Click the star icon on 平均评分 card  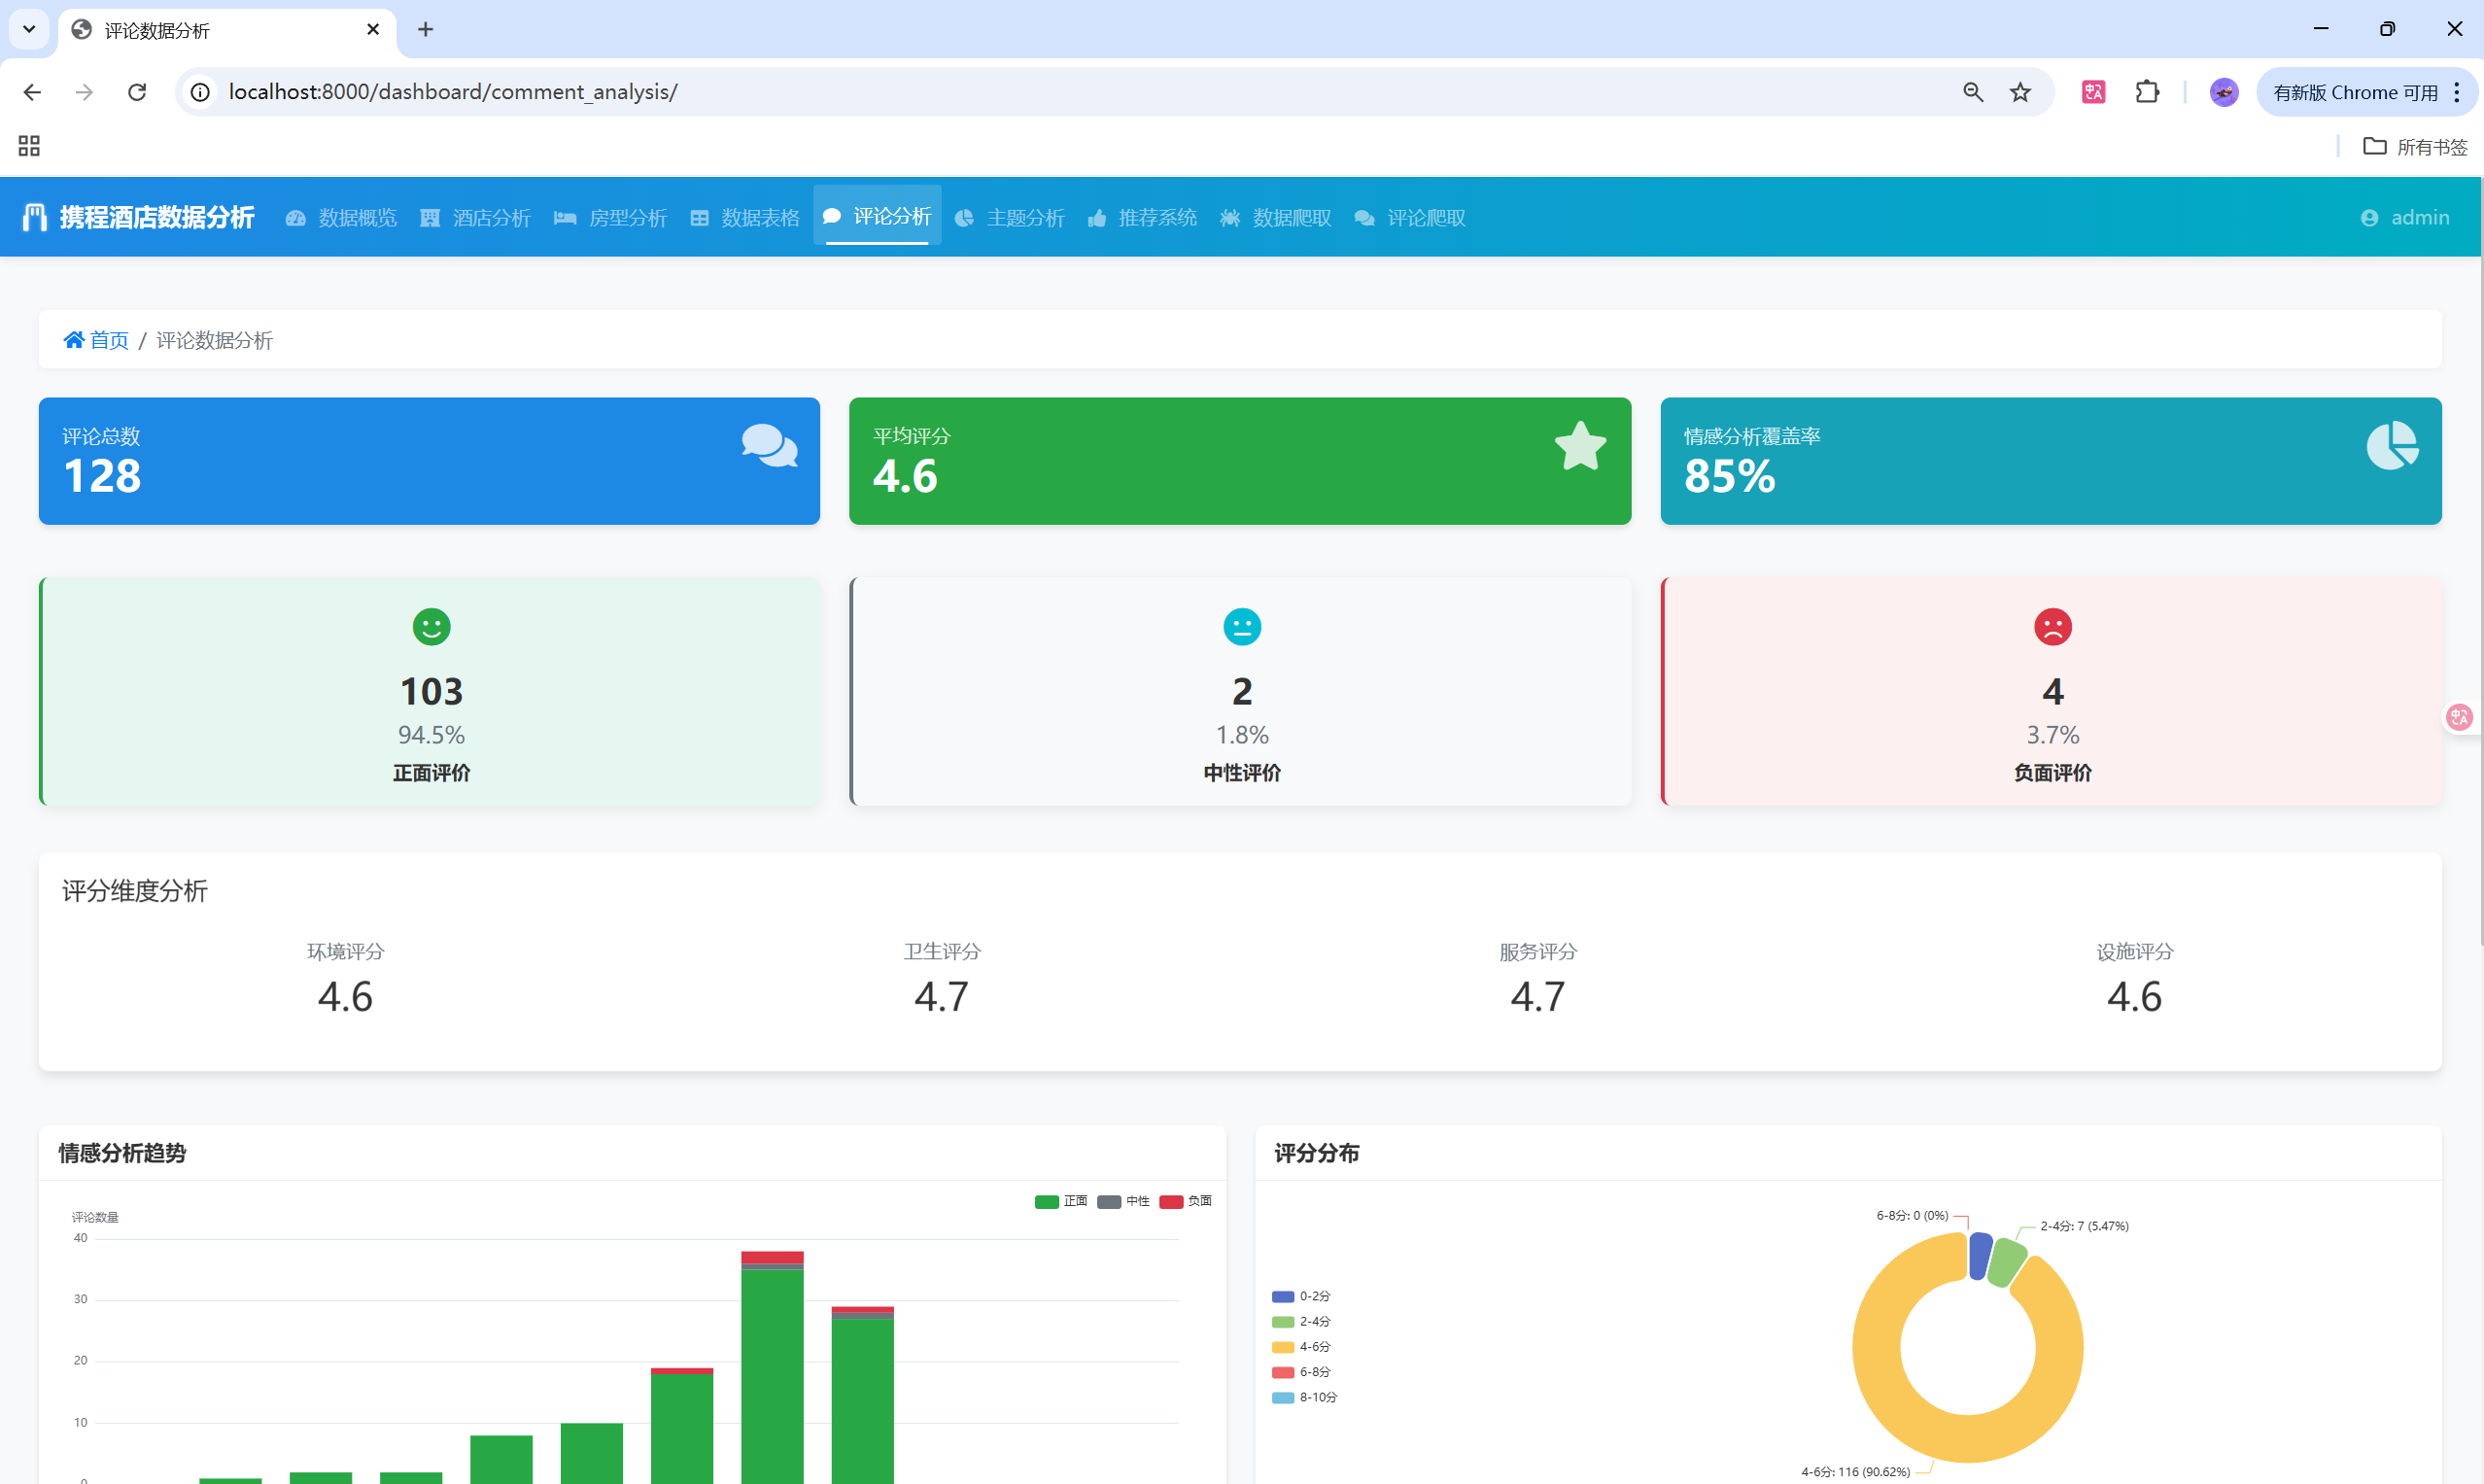(x=1580, y=445)
